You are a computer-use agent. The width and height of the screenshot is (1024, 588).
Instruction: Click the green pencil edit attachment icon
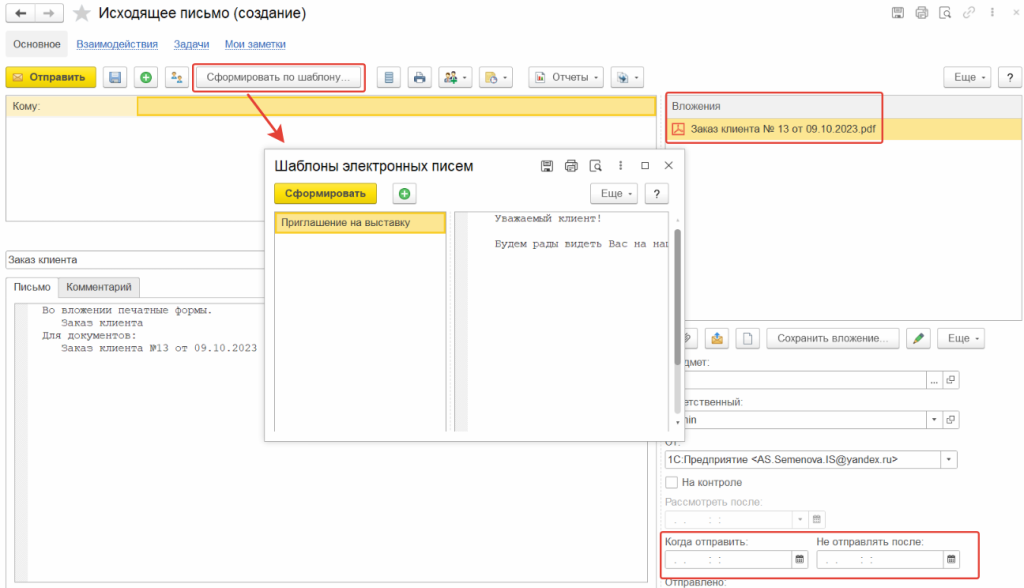click(919, 338)
